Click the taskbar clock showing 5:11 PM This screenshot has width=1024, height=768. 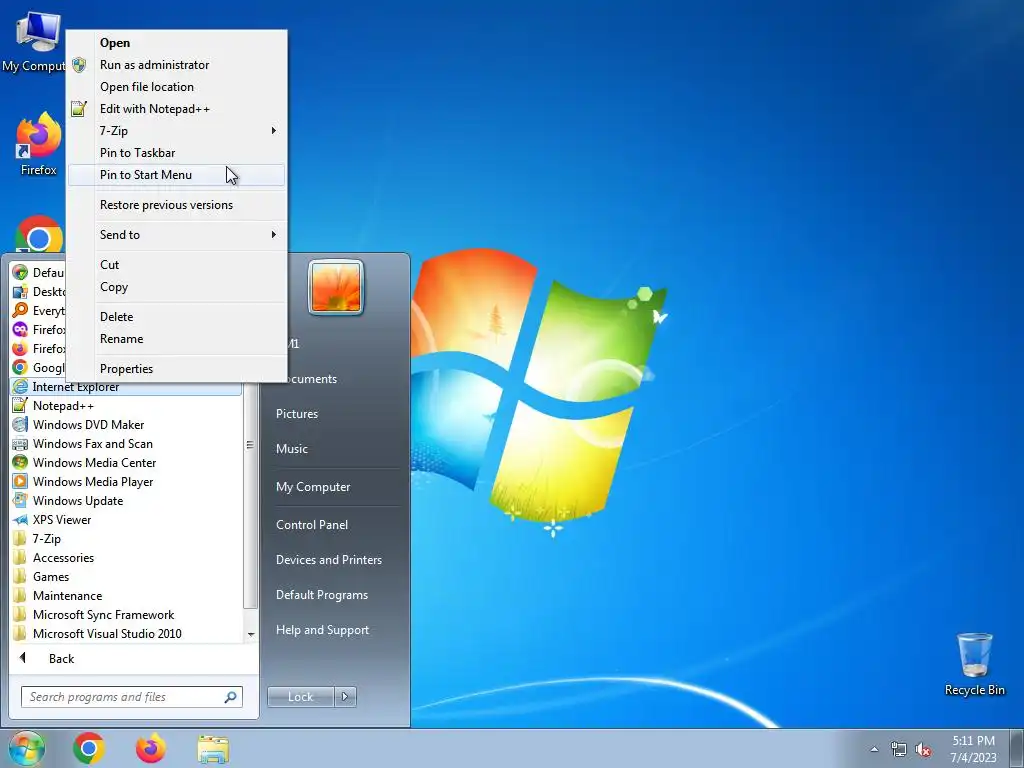[x=973, y=749]
